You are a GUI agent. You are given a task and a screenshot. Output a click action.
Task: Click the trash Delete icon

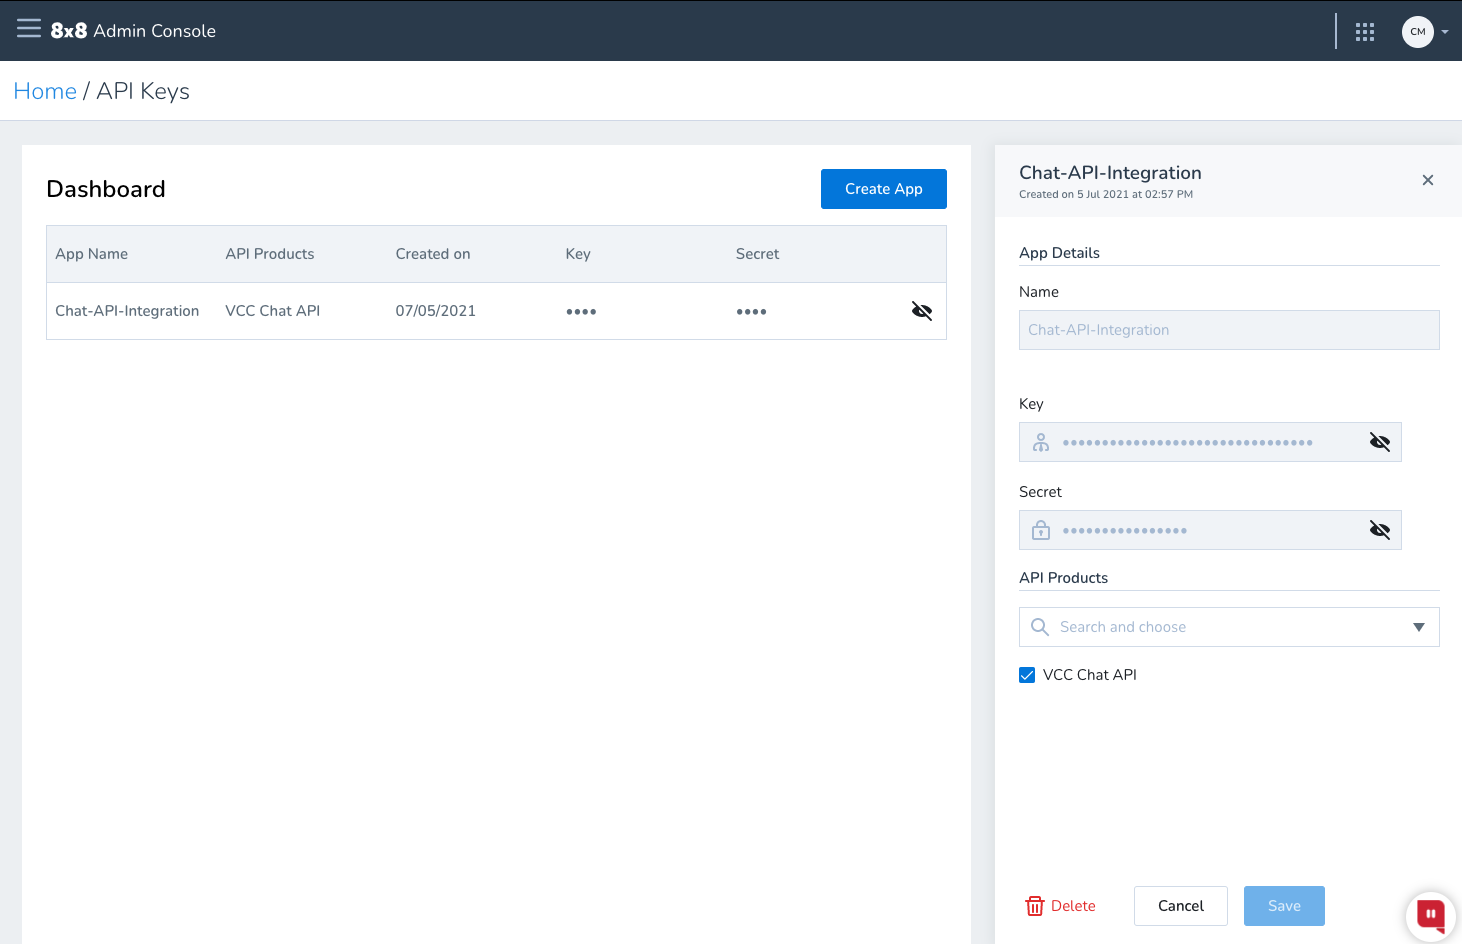tap(1035, 906)
